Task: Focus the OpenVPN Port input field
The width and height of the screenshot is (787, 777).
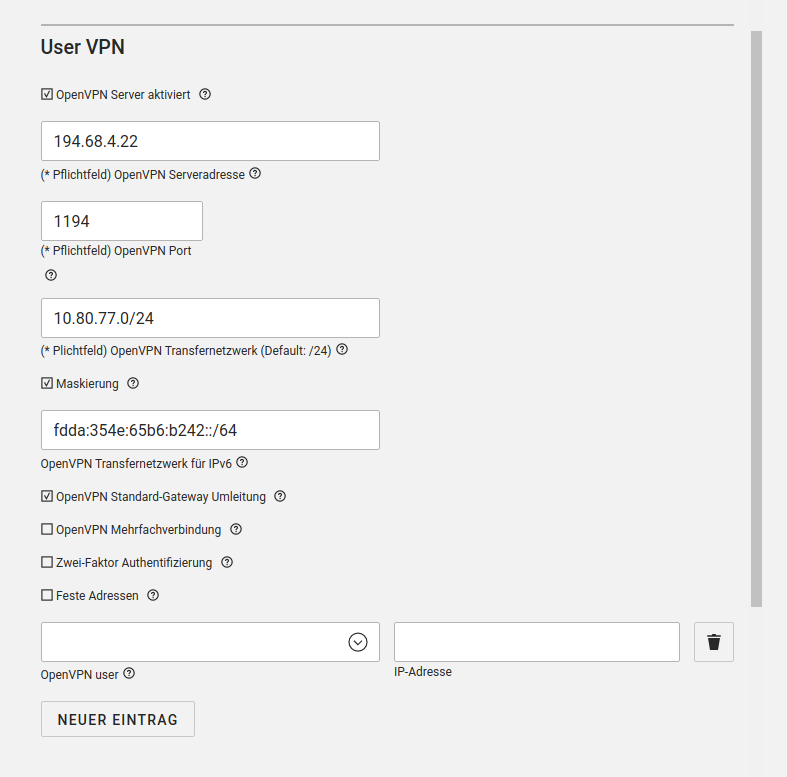Action: point(121,221)
